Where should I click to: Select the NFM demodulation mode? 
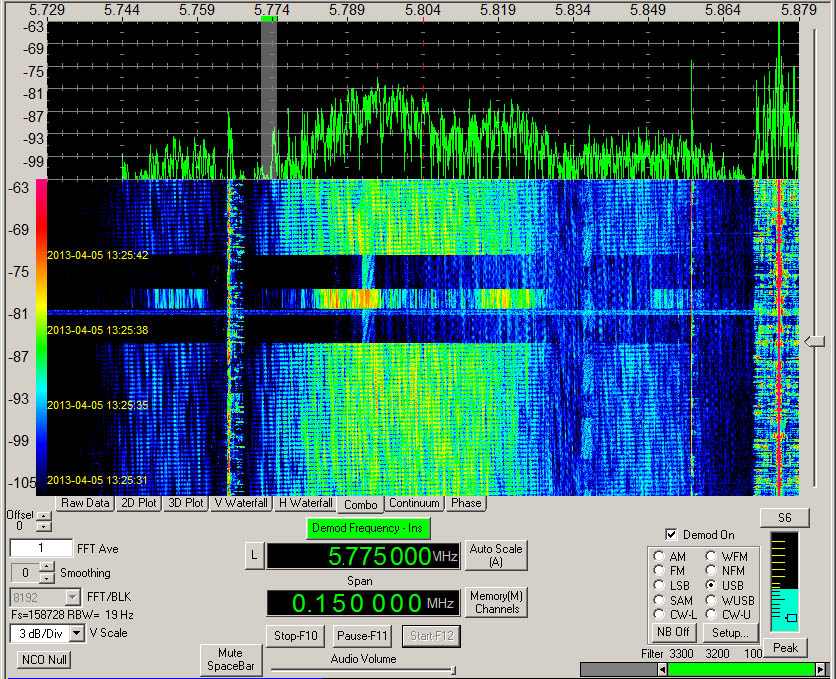click(711, 570)
